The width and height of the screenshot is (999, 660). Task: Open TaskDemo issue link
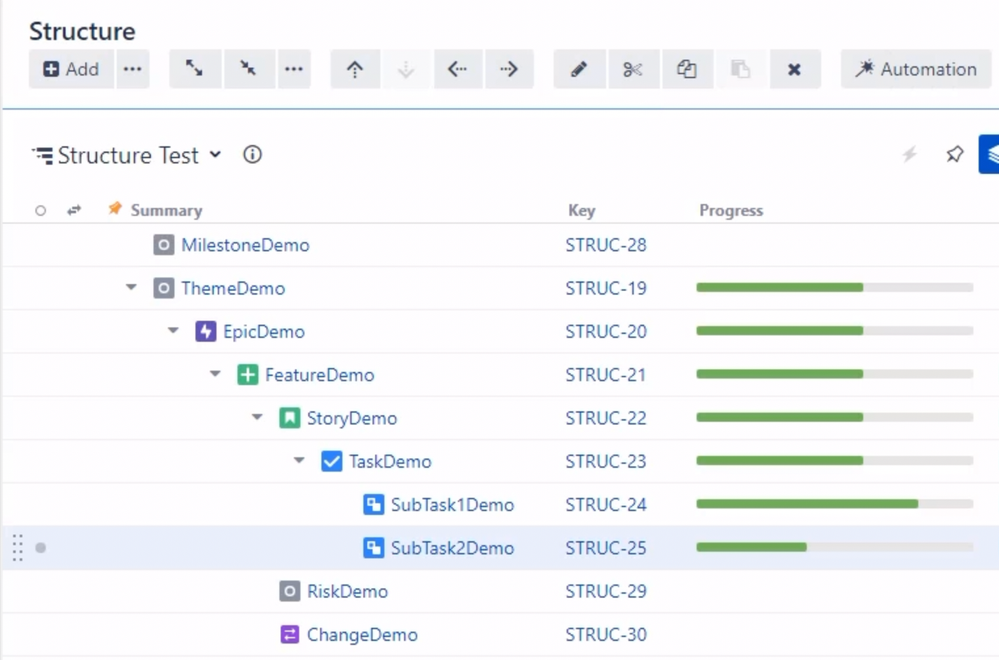coord(390,462)
